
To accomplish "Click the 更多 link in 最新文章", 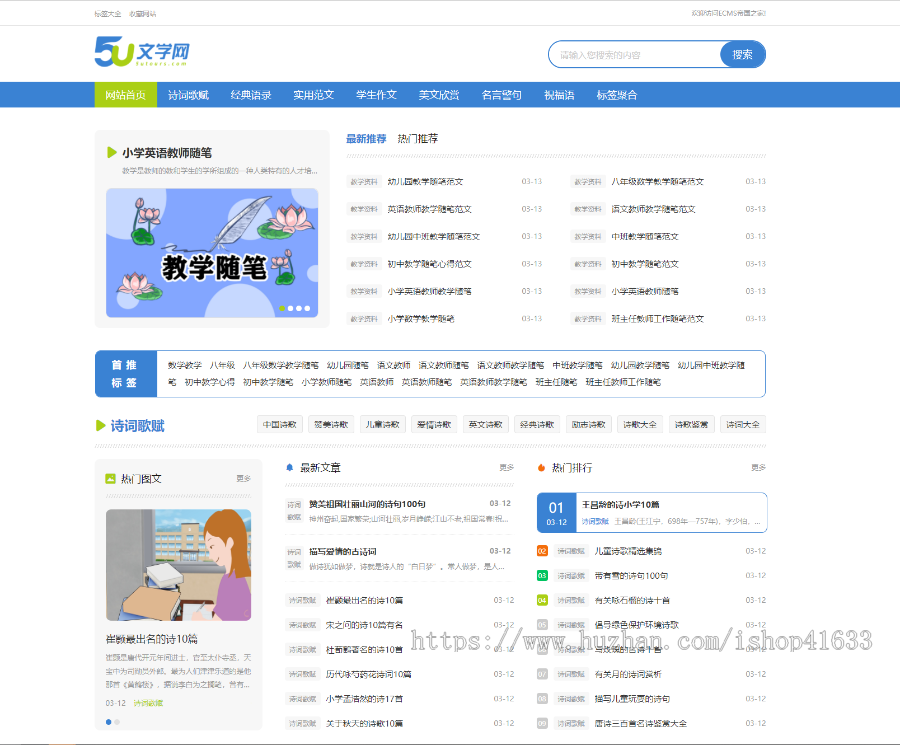I will [x=507, y=468].
